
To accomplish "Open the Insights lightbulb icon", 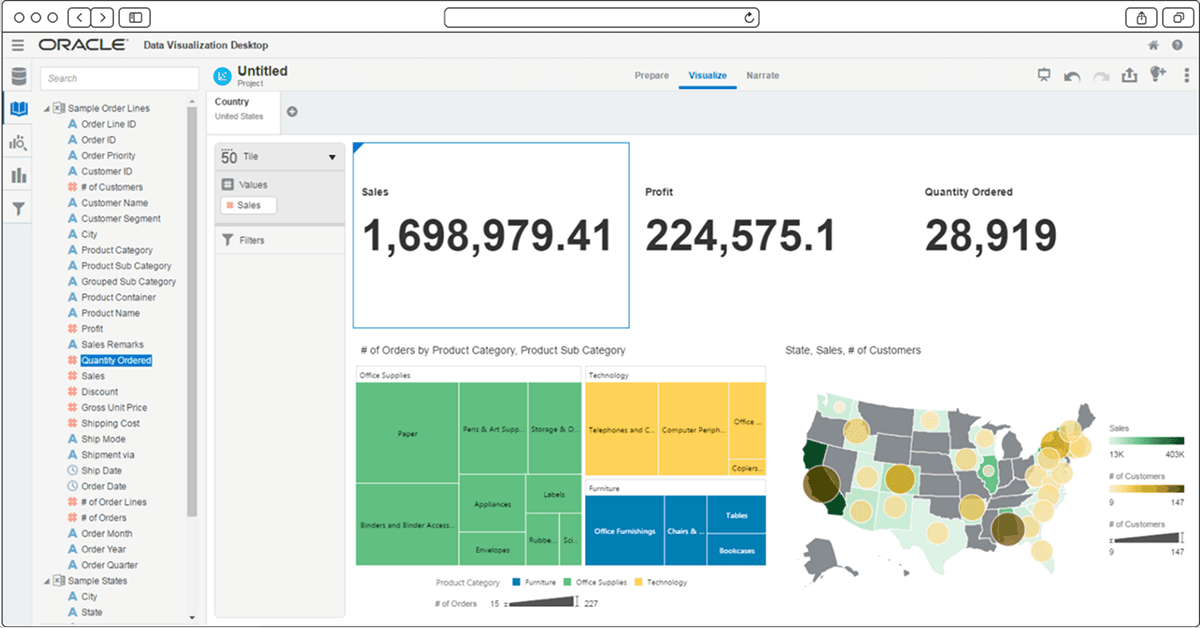I will point(1158,74).
